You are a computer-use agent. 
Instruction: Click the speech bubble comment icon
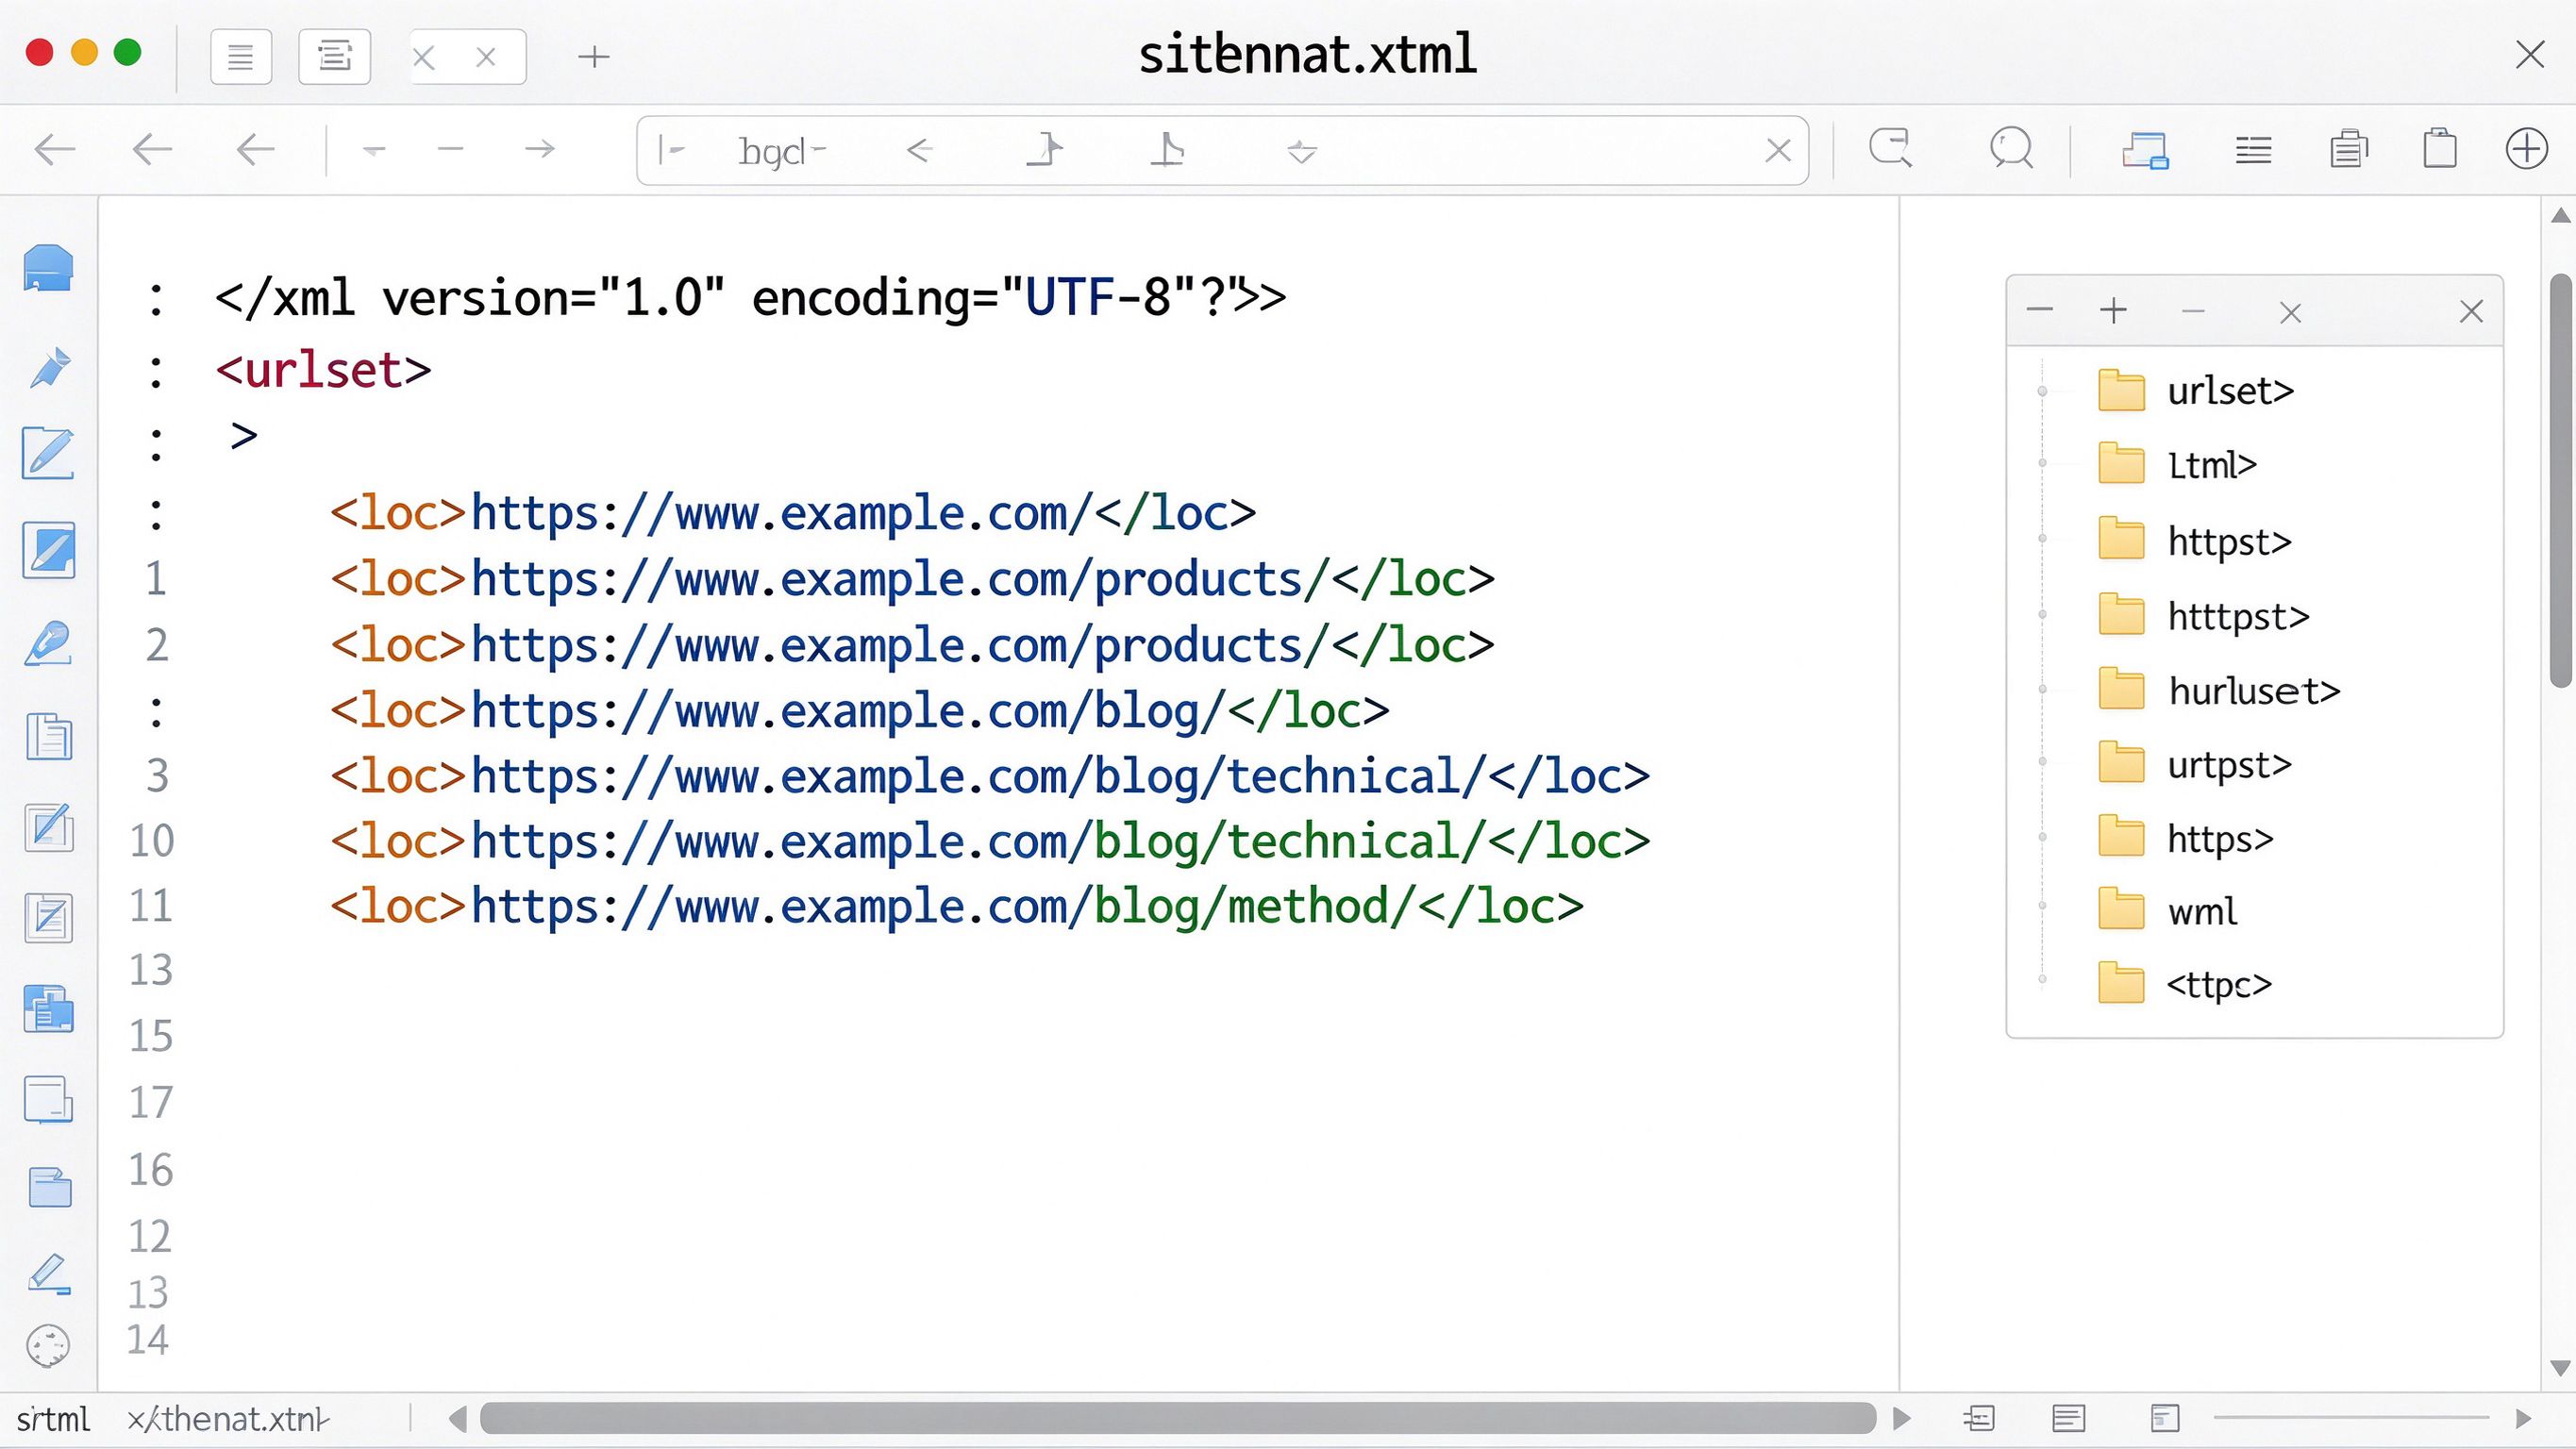click(2011, 148)
